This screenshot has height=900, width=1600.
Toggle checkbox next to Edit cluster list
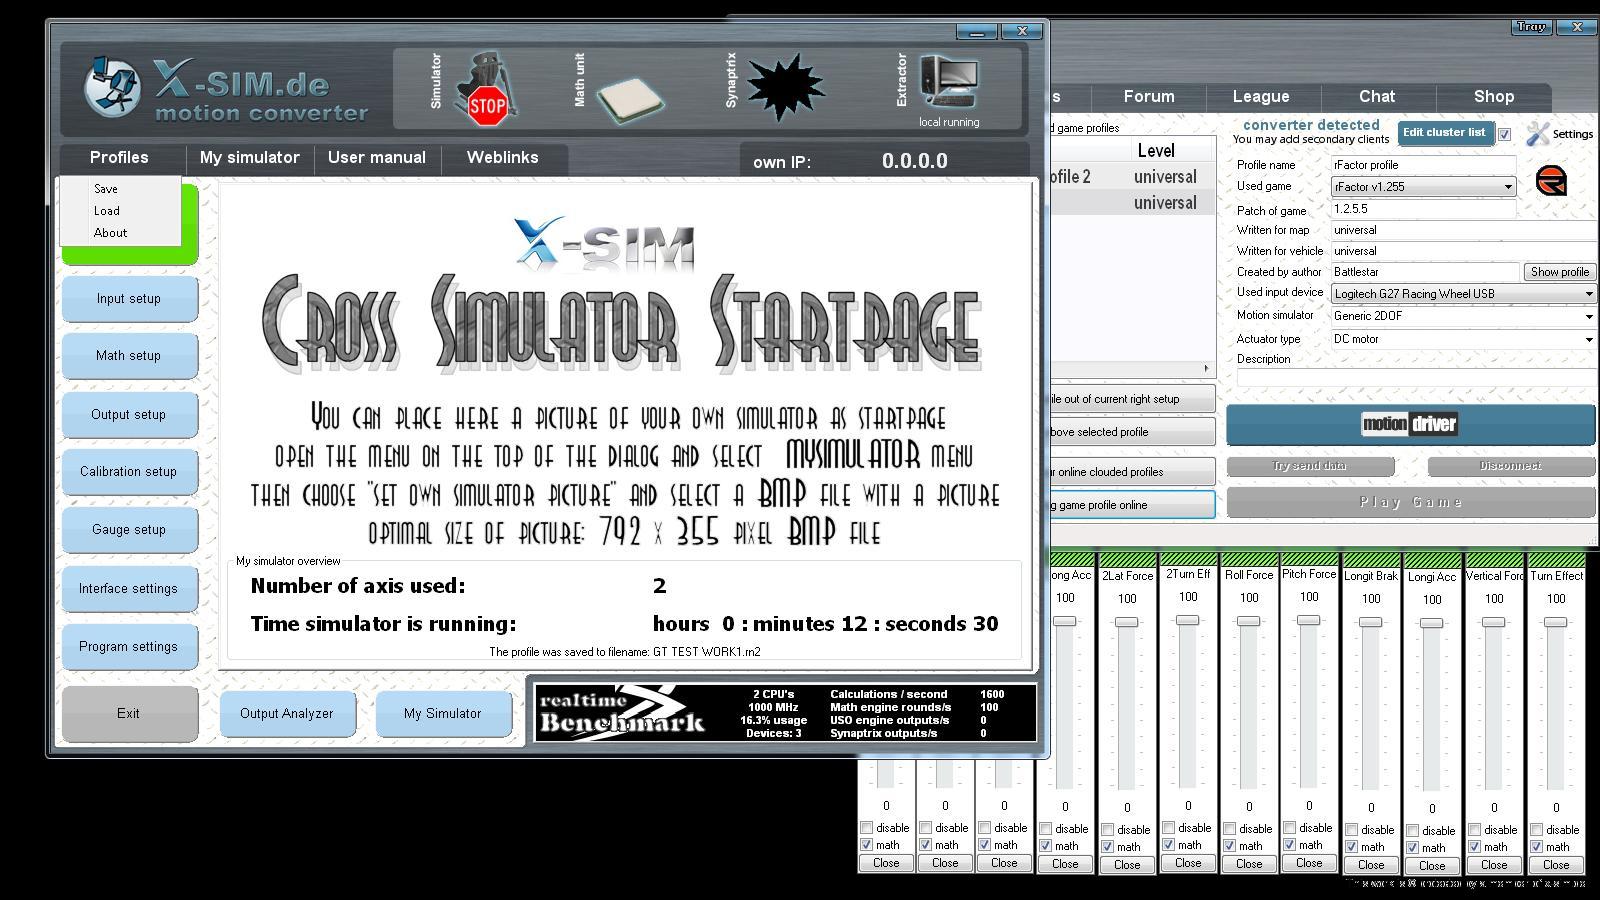click(1504, 134)
